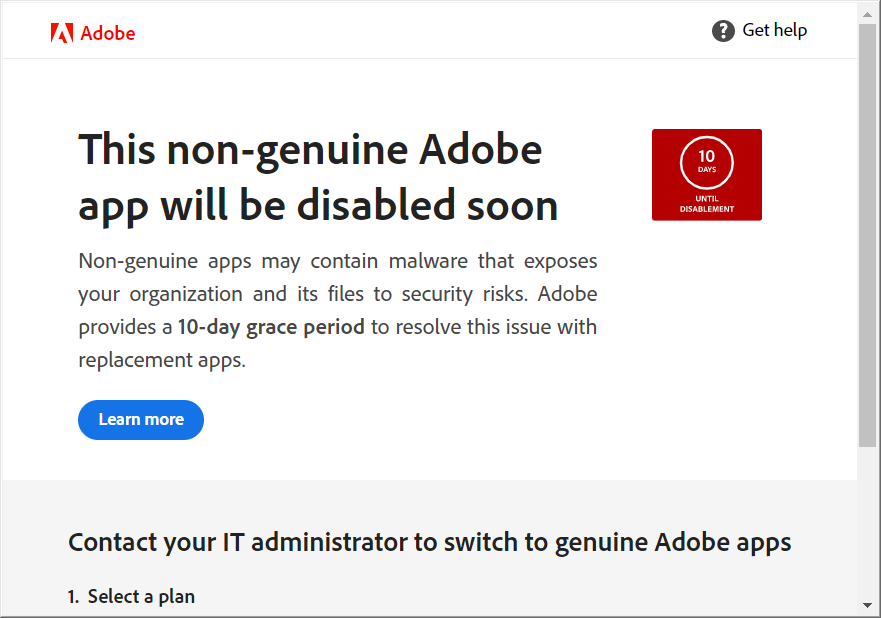Click the "Adobe" wordmark text
The width and height of the screenshot is (881, 618).
pyautogui.click(x=108, y=33)
